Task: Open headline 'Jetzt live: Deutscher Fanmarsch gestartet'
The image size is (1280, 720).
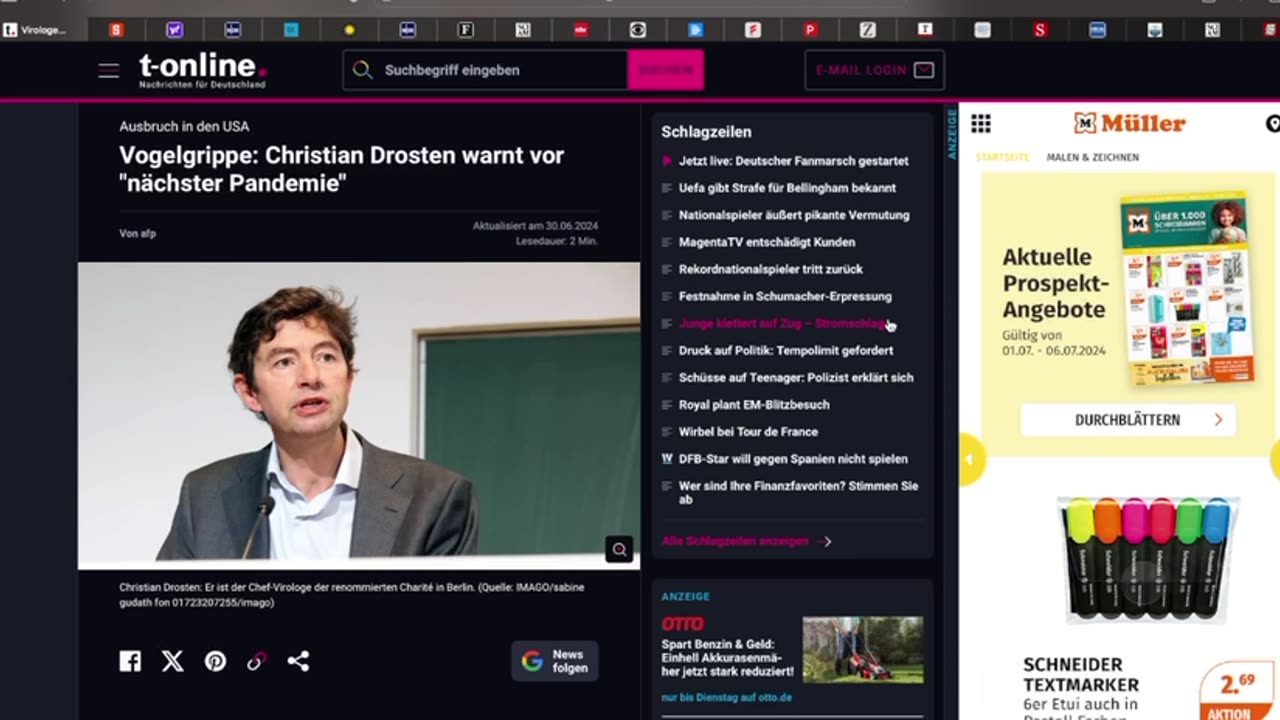Action: click(793, 161)
